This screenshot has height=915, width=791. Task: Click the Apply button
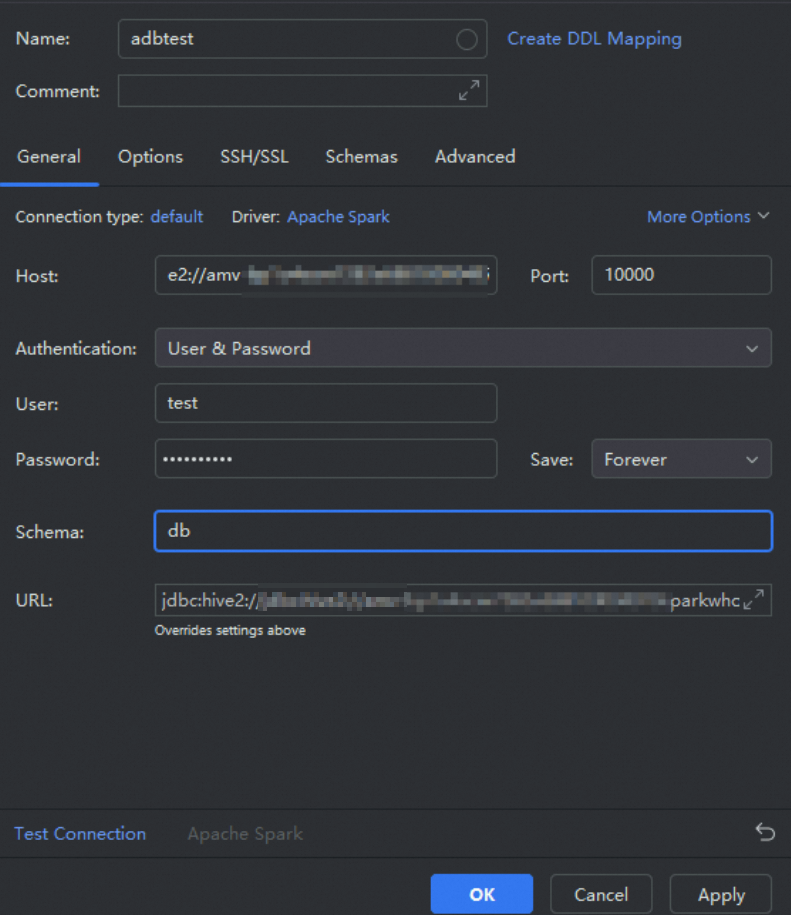[721, 894]
